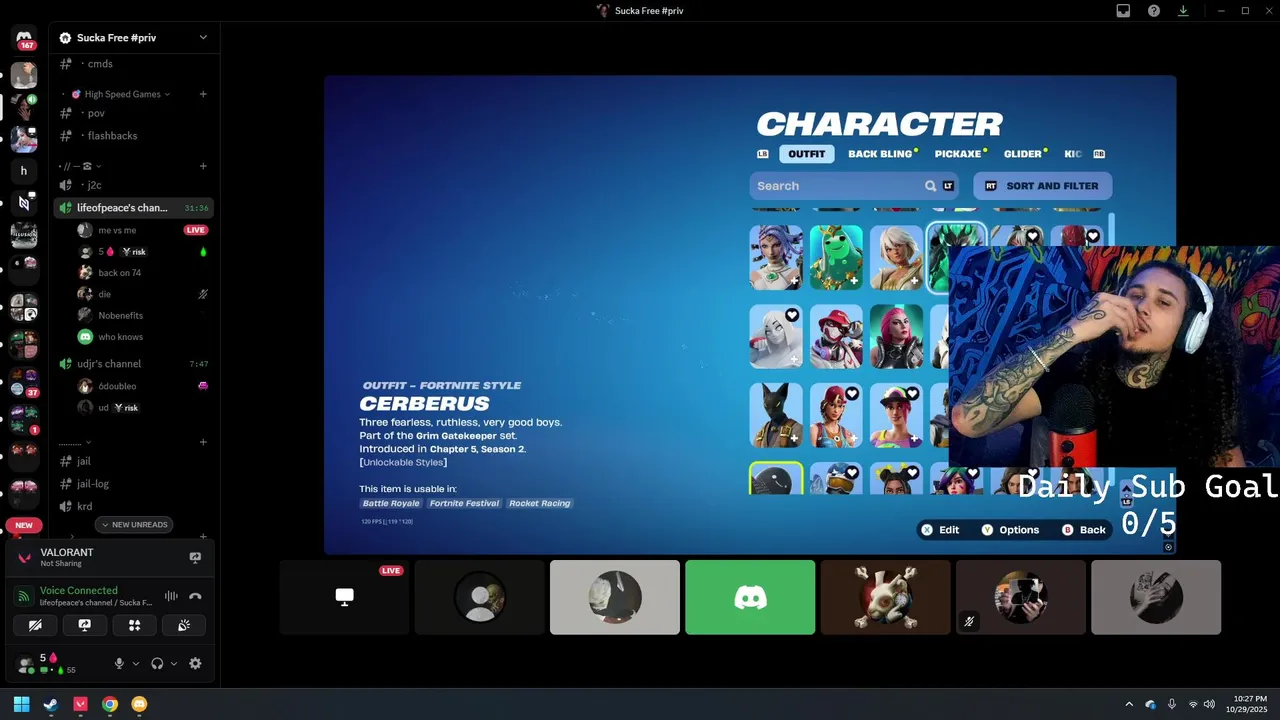Open headphone output options arrow
Viewport: 1280px width, 720px height.
click(x=174, y=663)
